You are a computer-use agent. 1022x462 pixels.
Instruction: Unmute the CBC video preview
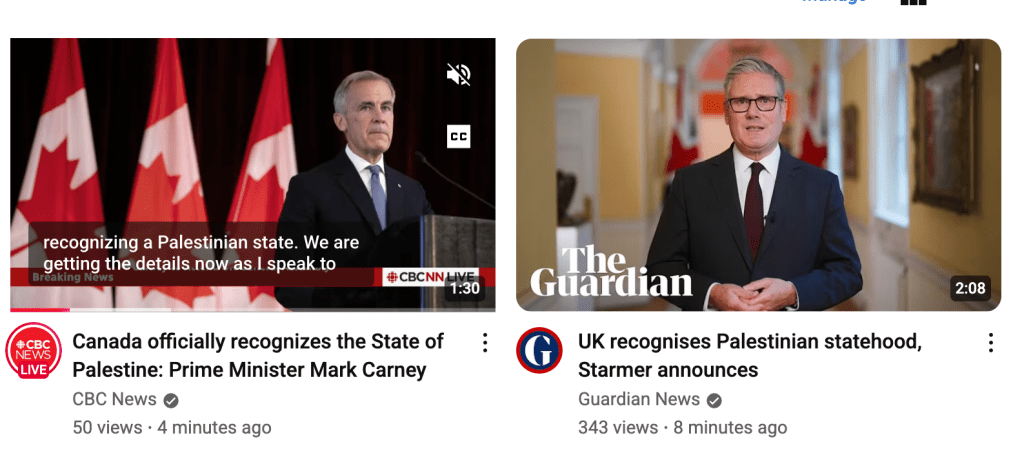coord(458,76)
